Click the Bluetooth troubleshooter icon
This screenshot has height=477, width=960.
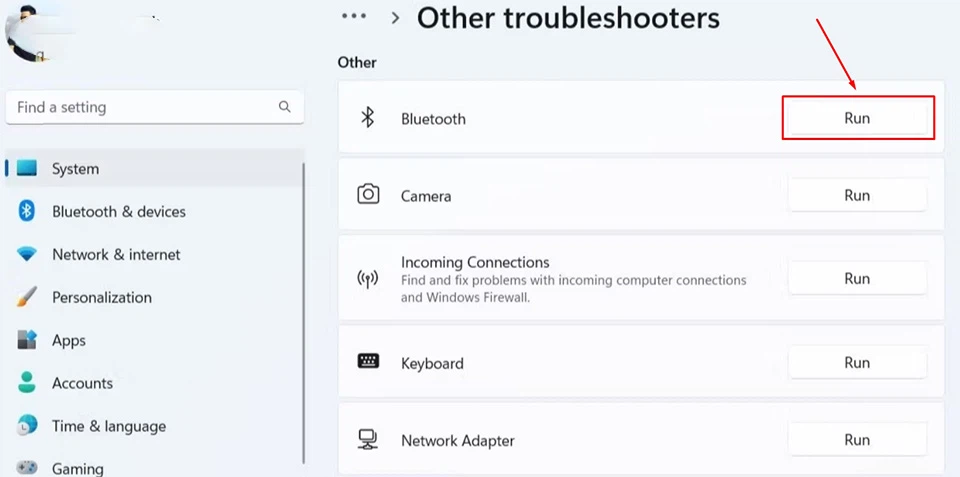[x=367, y=118]
